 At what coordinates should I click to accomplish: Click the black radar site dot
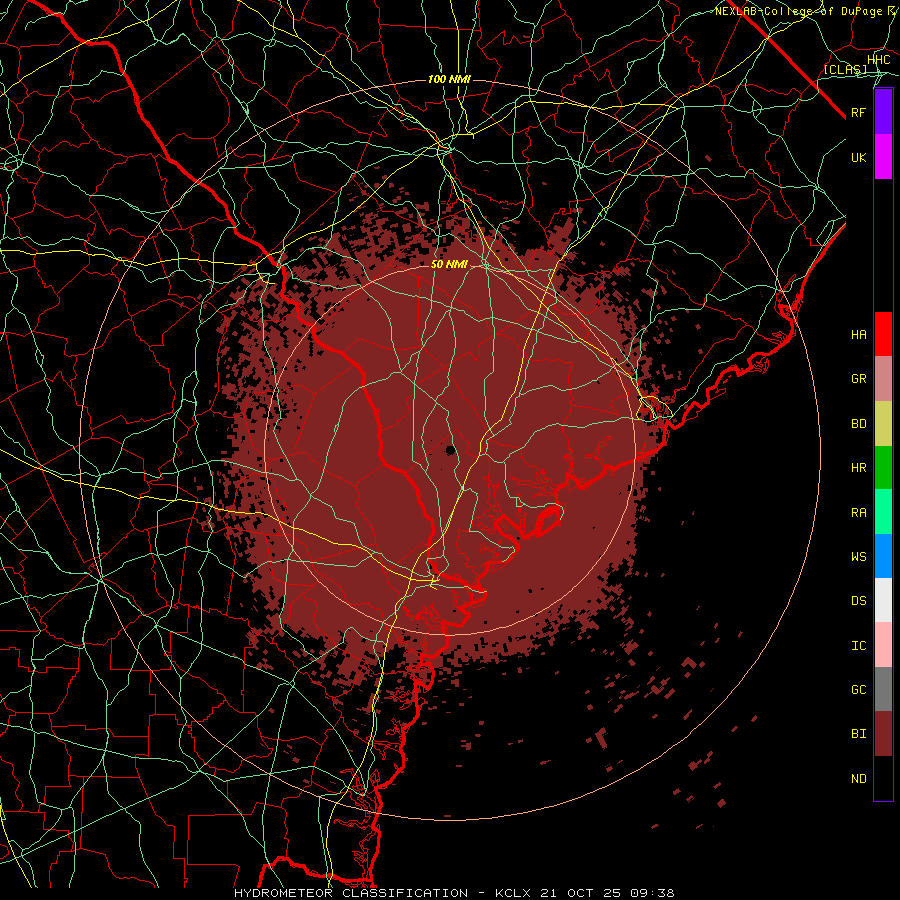point(451,449)
